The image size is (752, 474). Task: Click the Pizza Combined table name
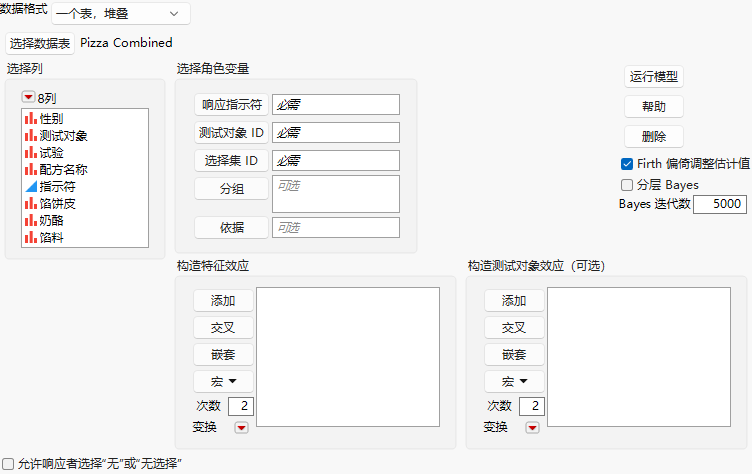[x=126, y=43]
